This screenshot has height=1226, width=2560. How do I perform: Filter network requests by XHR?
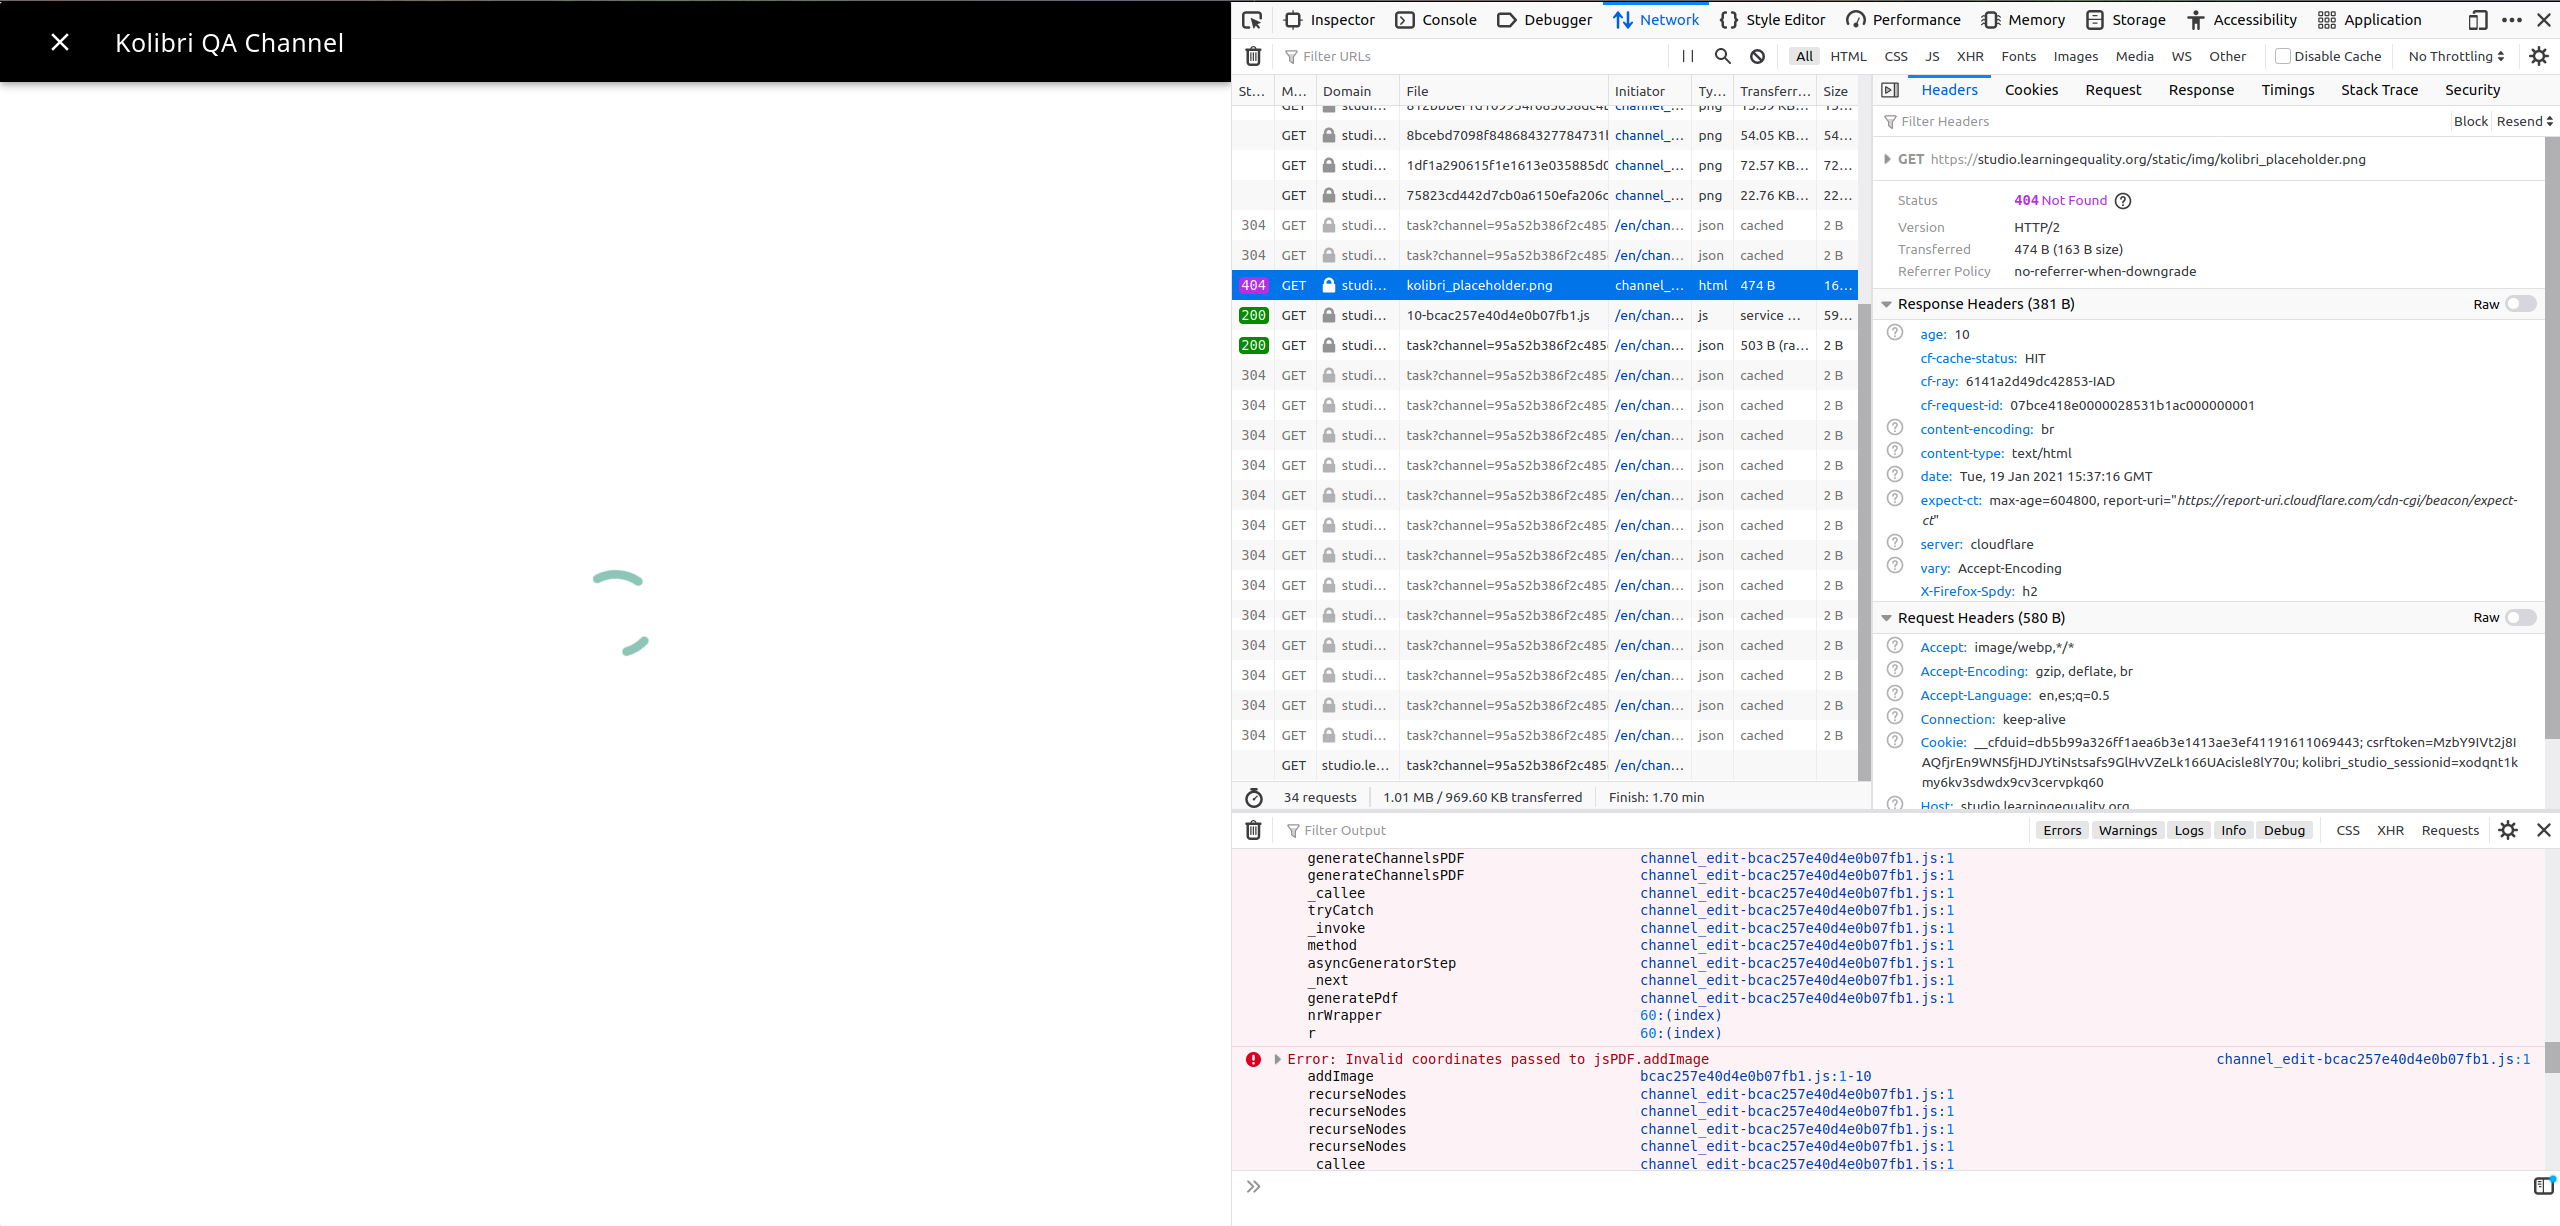[1970, 56]
